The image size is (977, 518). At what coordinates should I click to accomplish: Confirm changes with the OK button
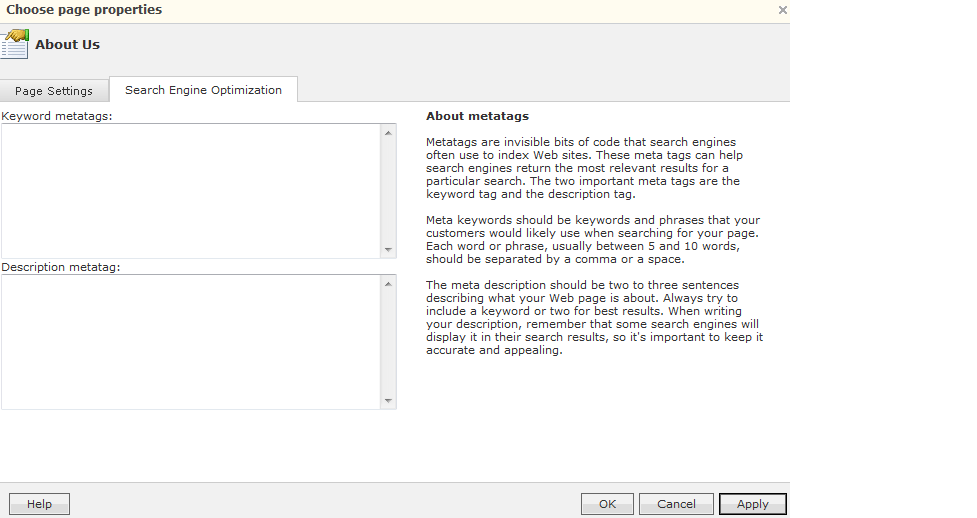(607, 504)
